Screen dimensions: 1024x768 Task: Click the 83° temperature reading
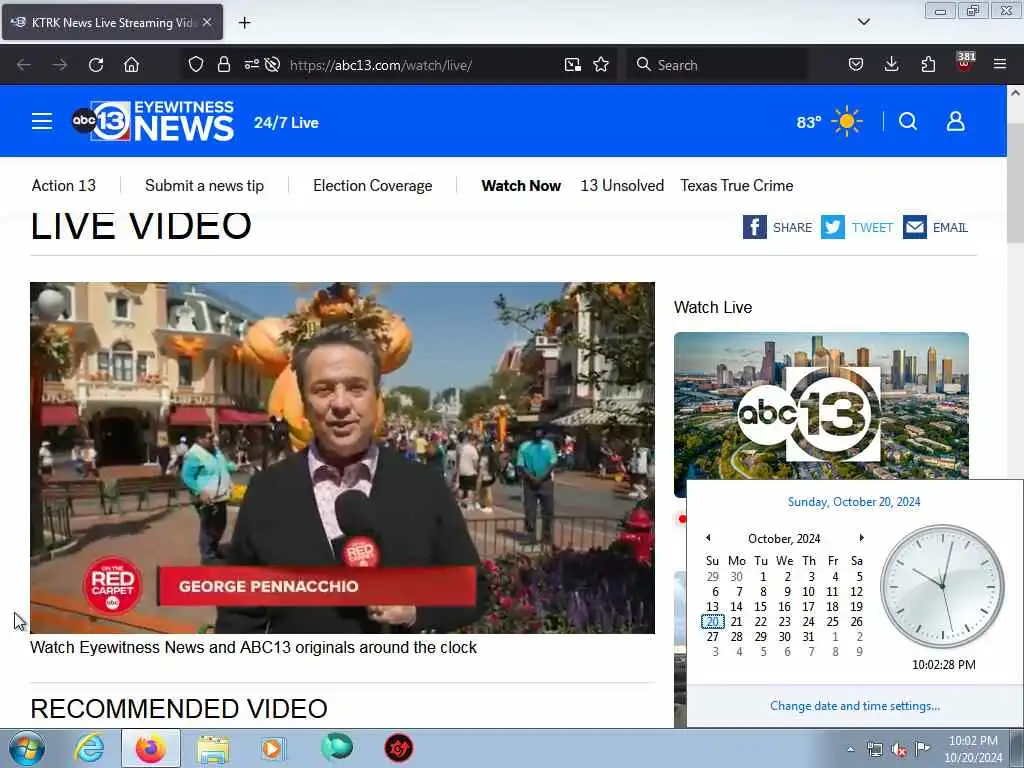tap(808, 122)
